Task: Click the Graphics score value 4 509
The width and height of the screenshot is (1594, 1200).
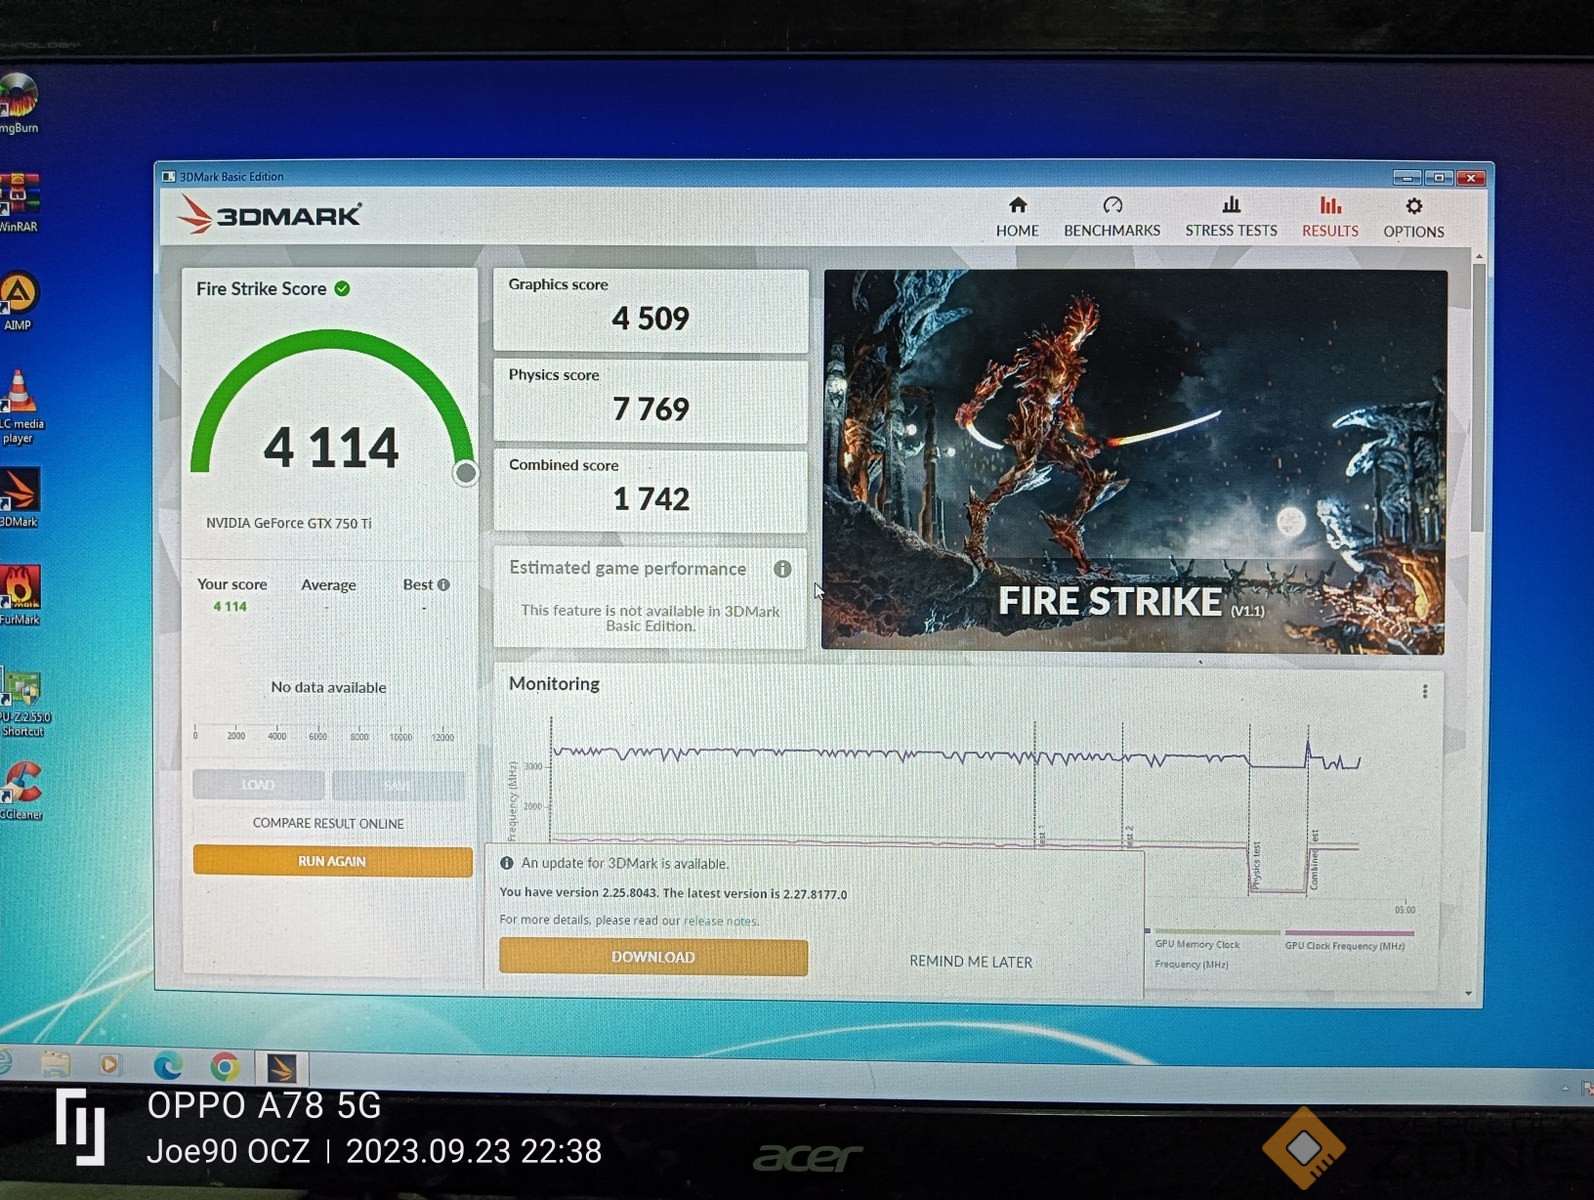Action: point(650,319)
